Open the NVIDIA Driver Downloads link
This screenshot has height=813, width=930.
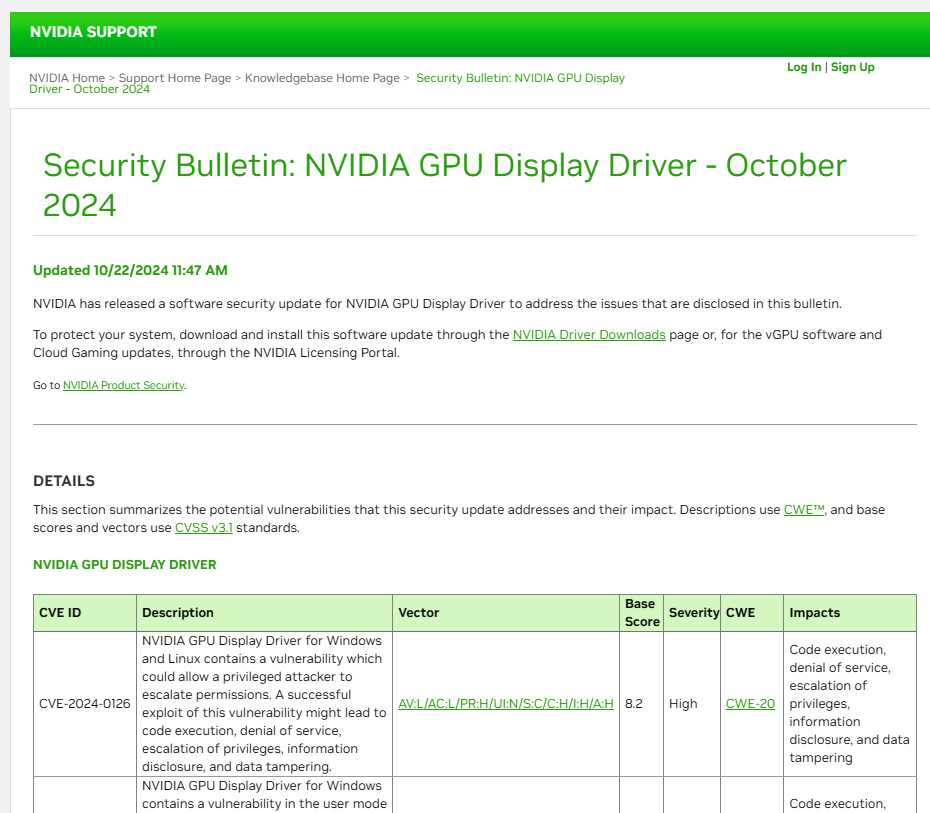point(589,334)
